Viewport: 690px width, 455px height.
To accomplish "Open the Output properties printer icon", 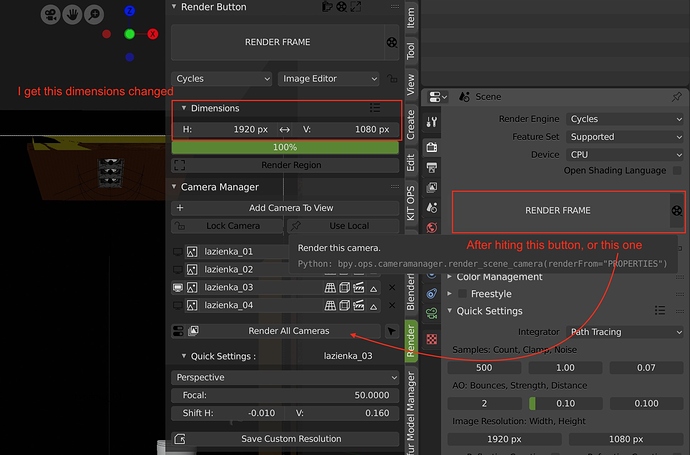I will (x=432, y=167).
